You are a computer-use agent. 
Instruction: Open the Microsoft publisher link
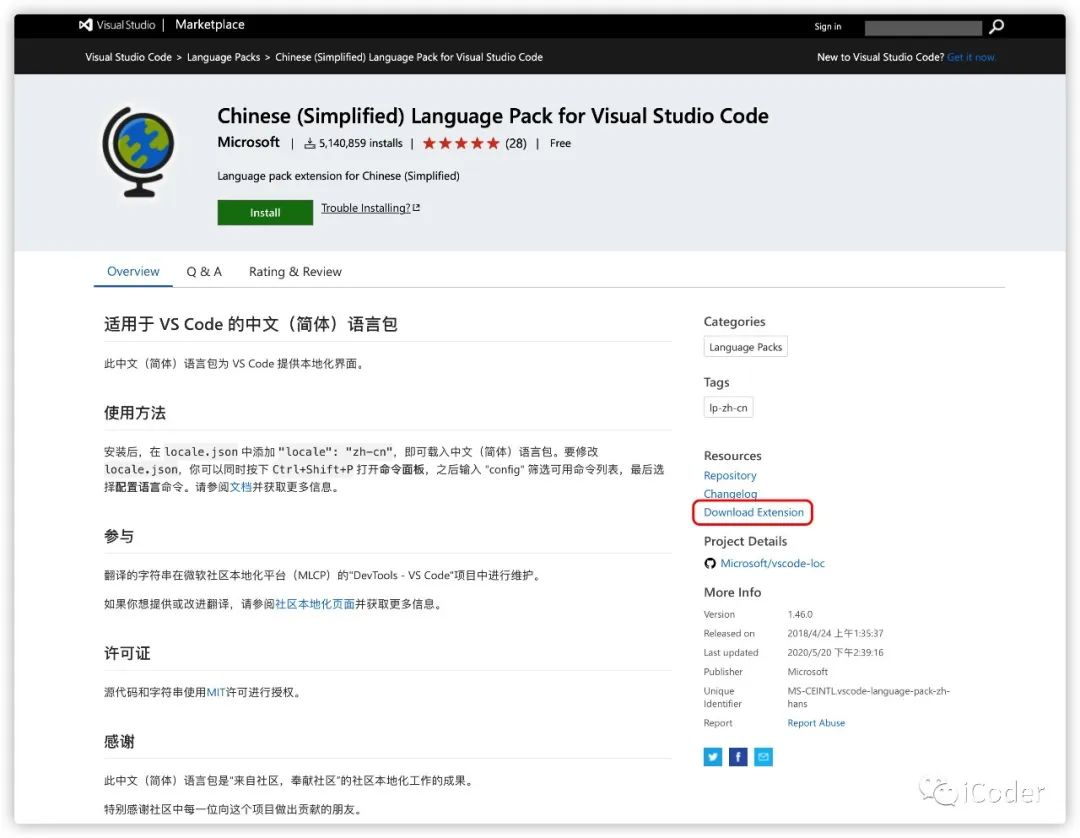tap(248, 143)
